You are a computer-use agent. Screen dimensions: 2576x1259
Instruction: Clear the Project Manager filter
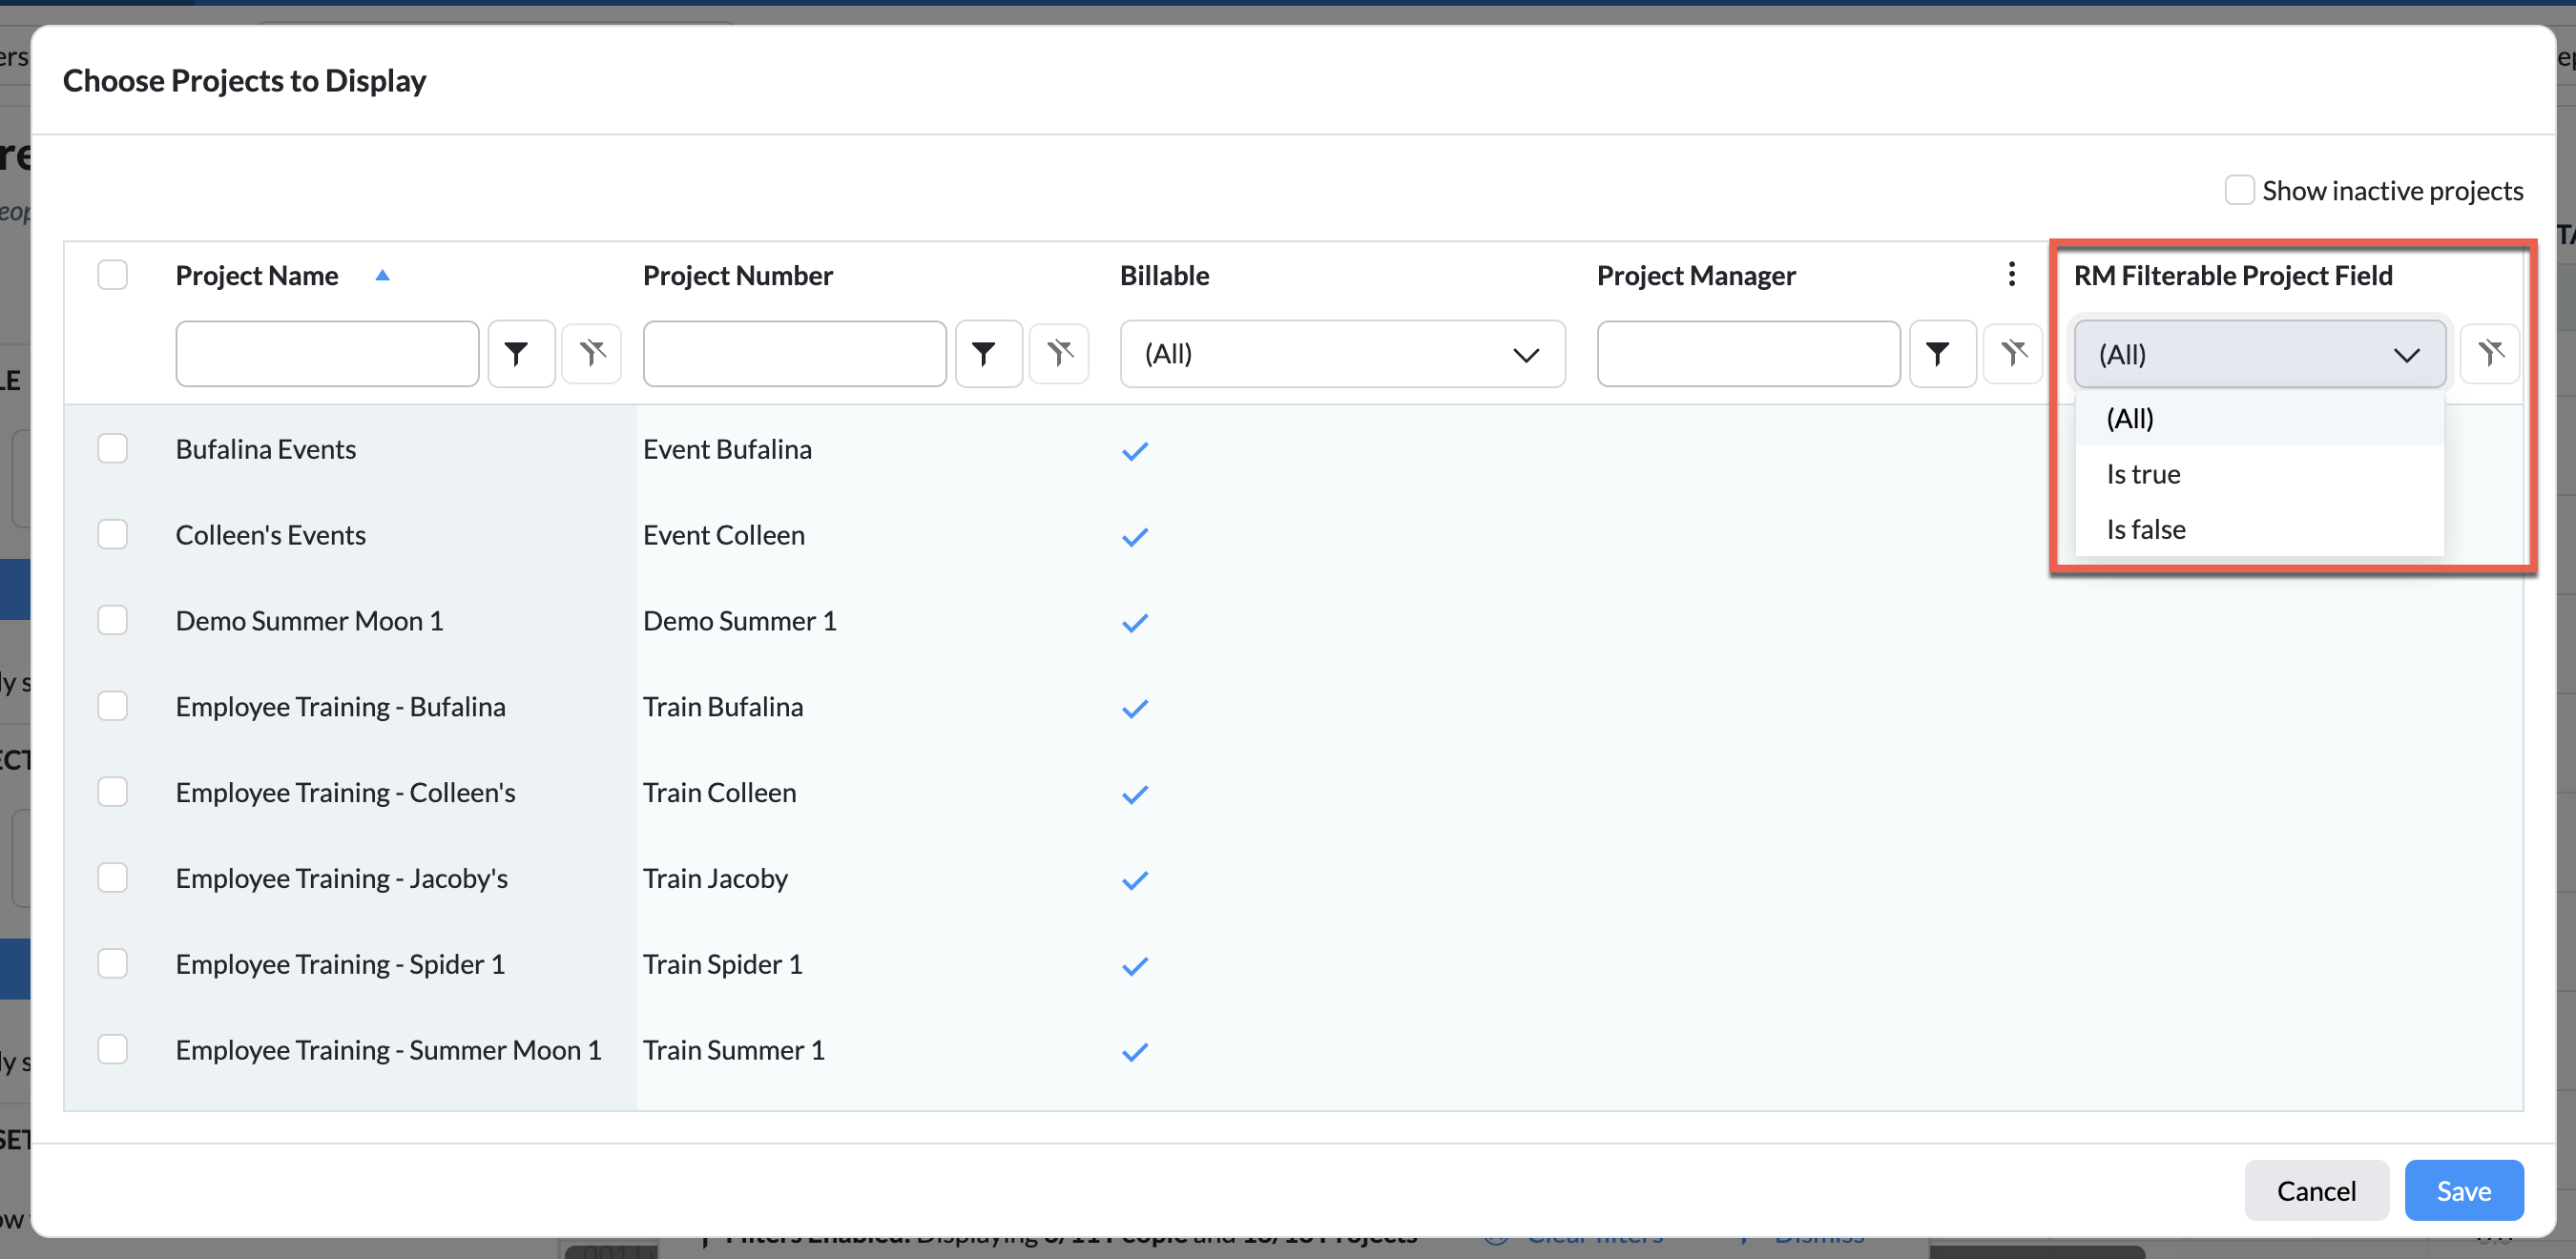2013,353
